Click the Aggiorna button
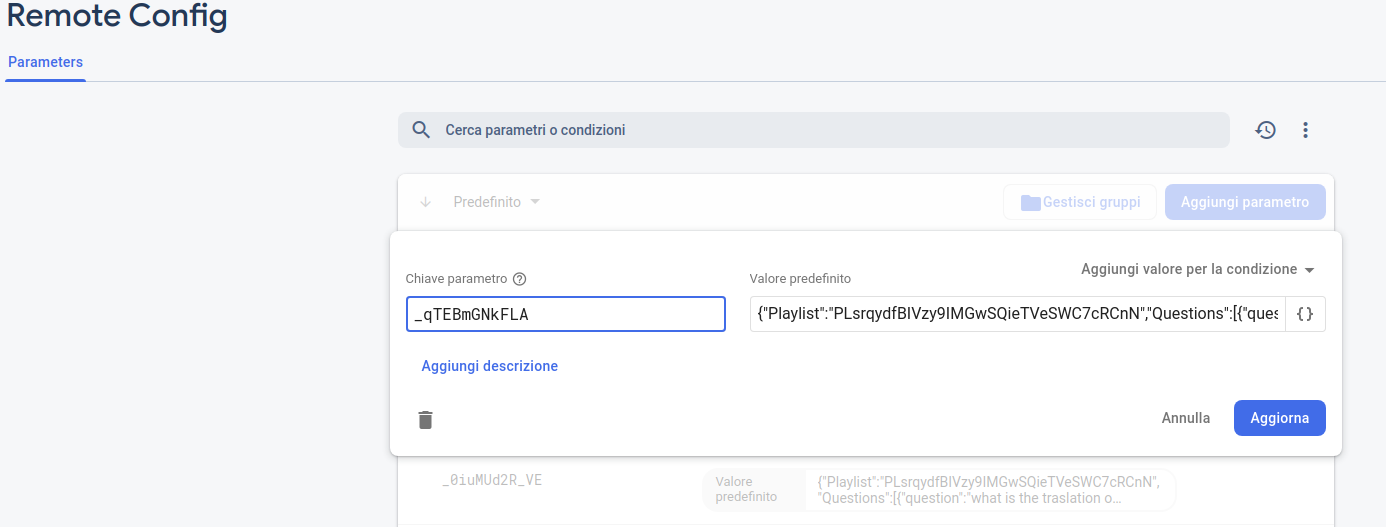Screen dimensions: 1386x527 [1279, 418]
